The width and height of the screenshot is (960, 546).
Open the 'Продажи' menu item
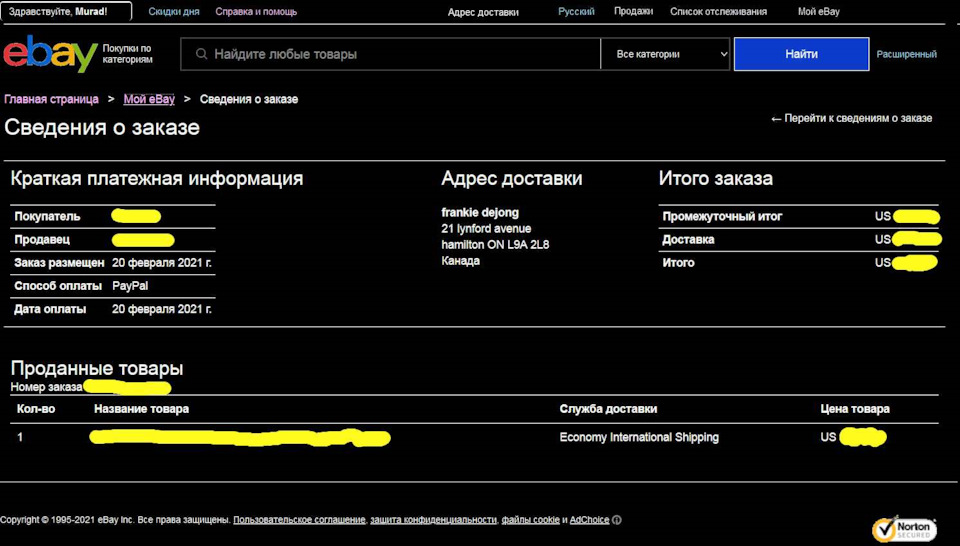click(633, 12)
